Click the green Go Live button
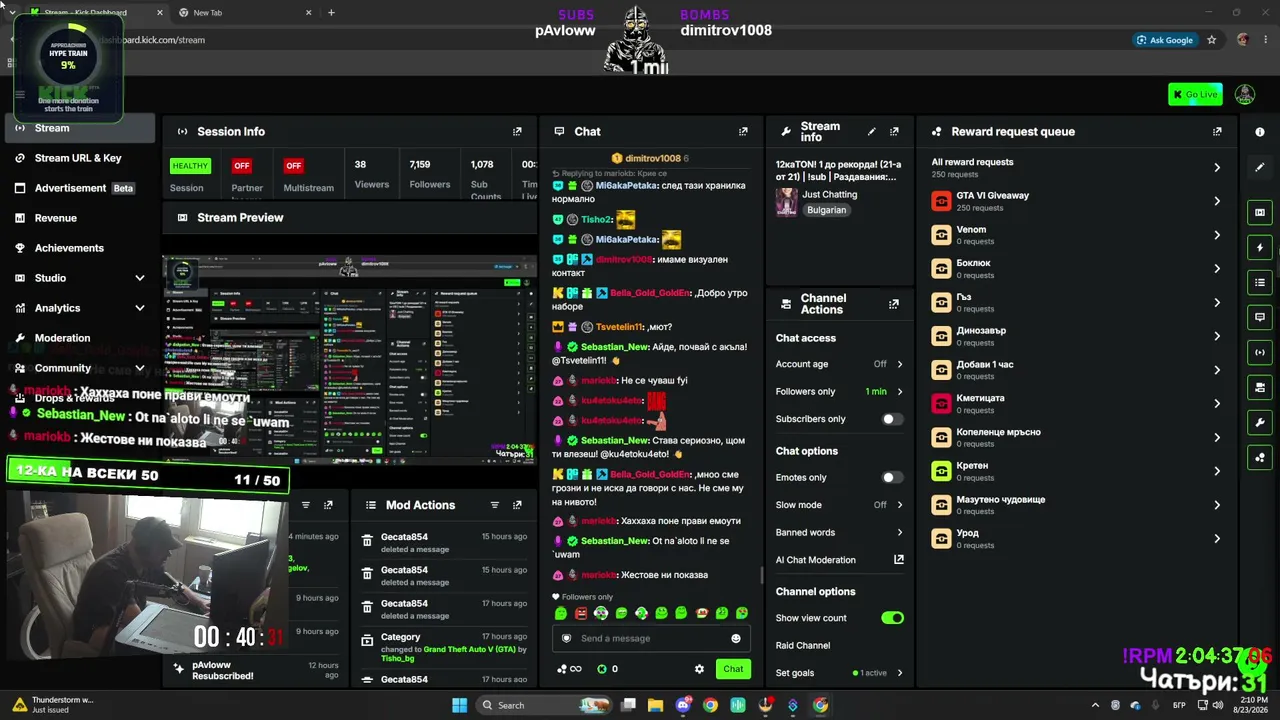This screenshot has height=720, width=1280. click(1195, 94)
